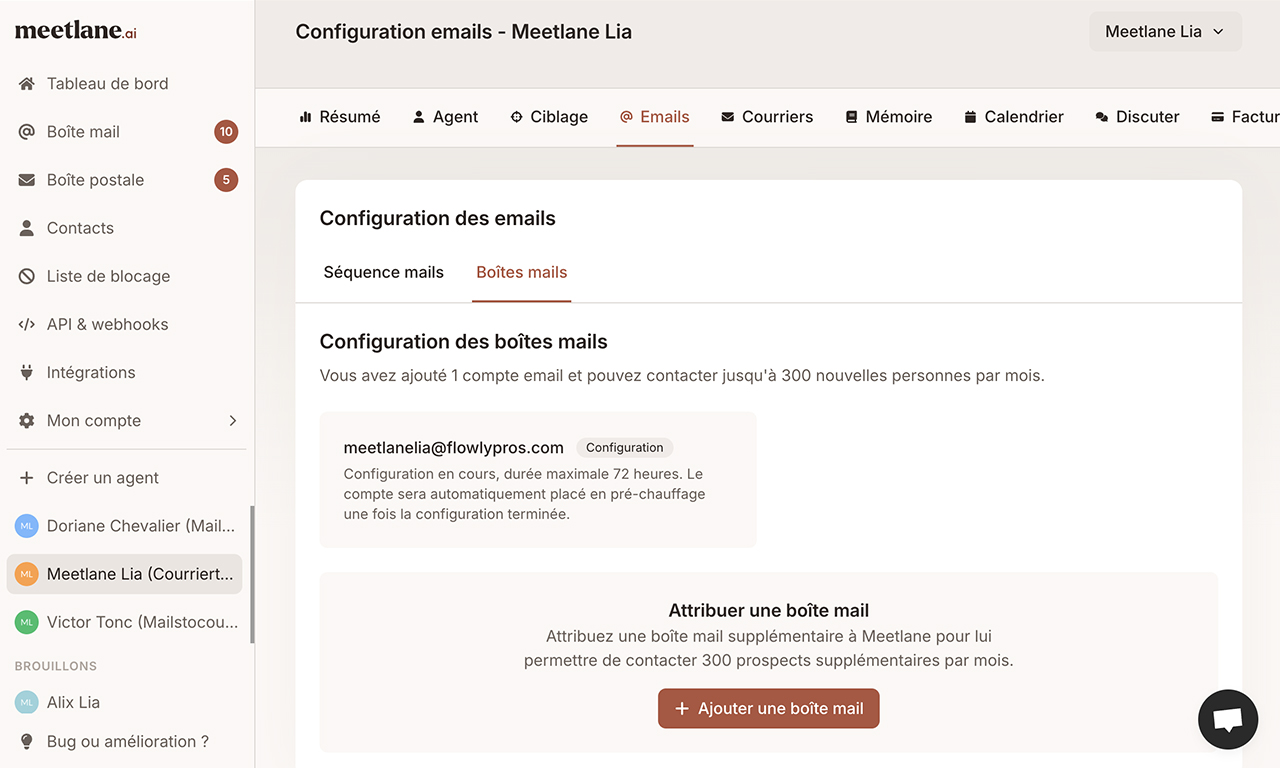Click the Contacts person icon
1280x768 pixels.
(x=27, y=228)
